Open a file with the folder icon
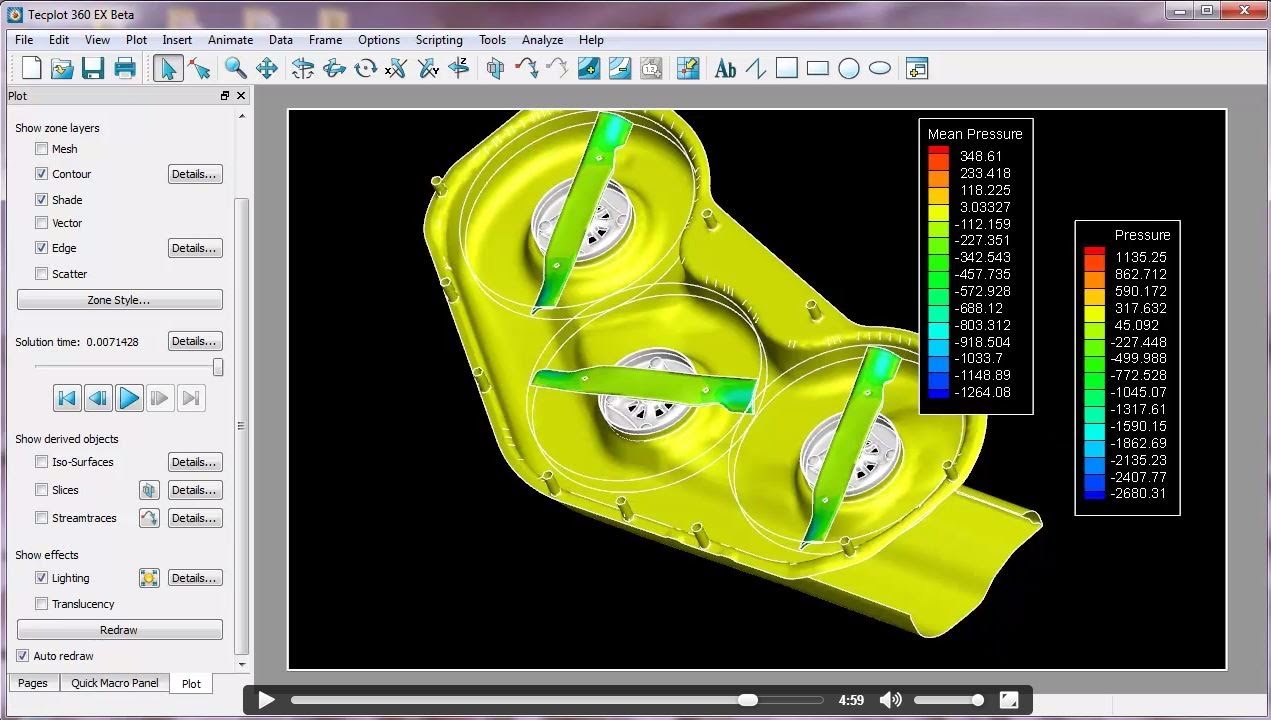This screenshot has width=1271, height=720. pos(63,68)
